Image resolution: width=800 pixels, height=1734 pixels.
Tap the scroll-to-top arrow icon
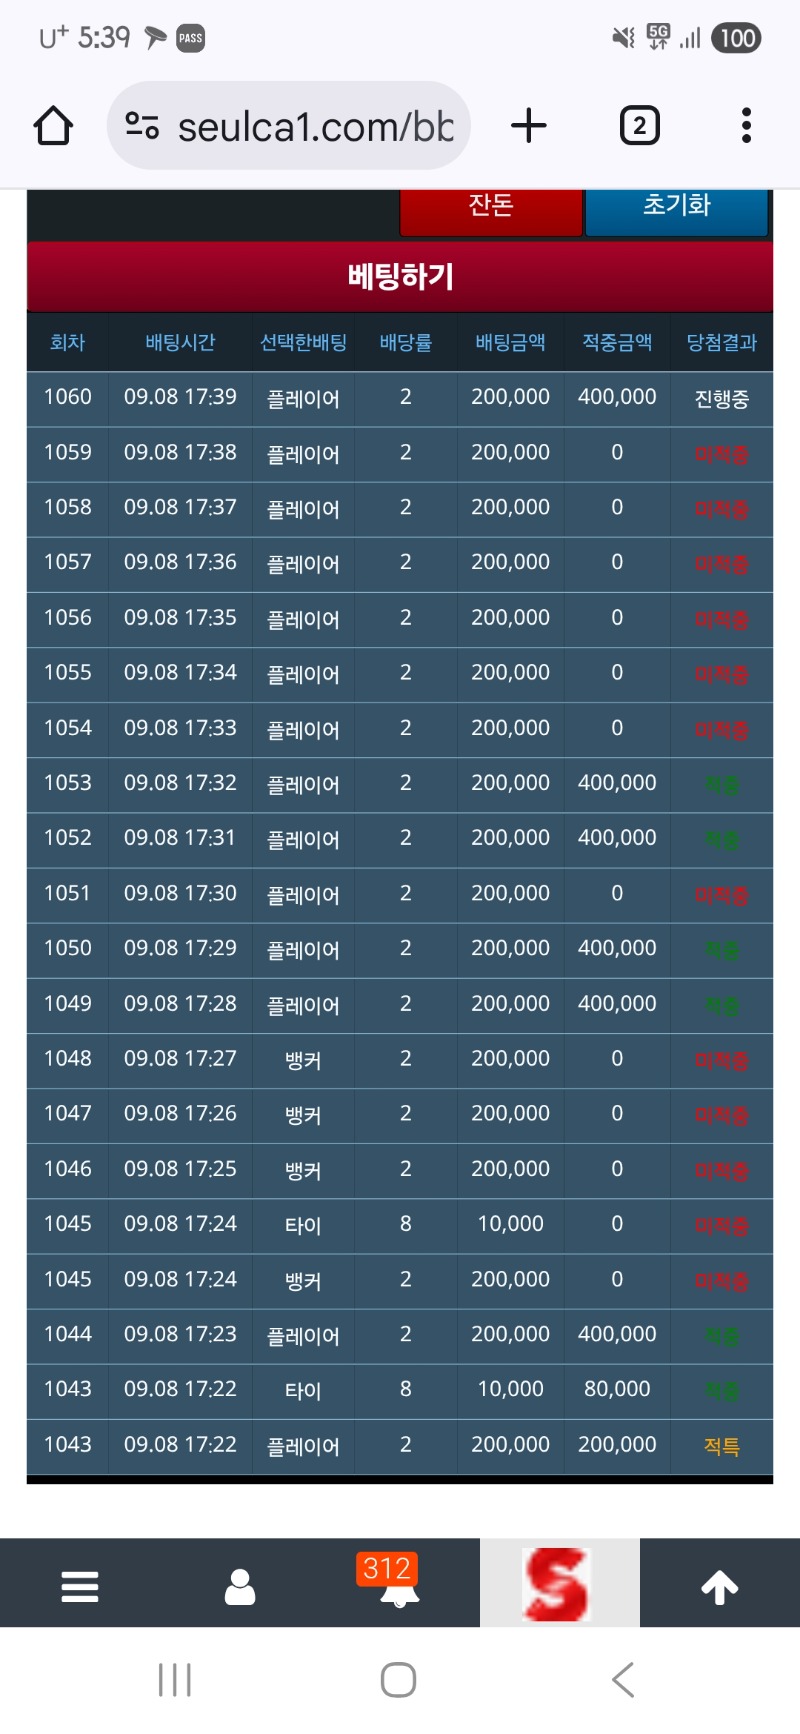click(x=720, y=1586)
